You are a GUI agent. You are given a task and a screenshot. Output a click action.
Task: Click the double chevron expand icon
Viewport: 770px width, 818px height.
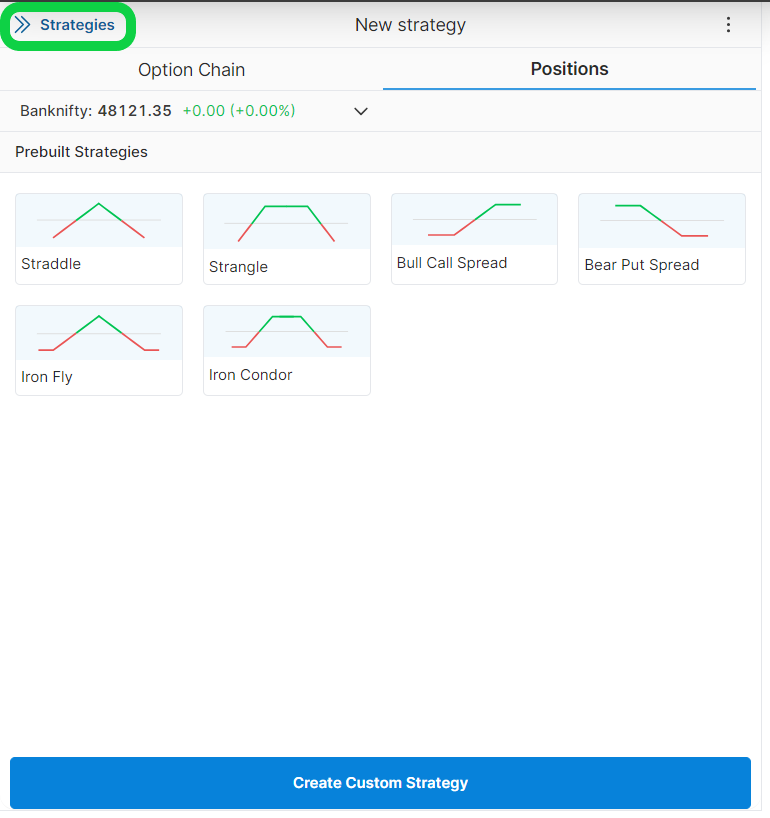[x=22, y=25]
